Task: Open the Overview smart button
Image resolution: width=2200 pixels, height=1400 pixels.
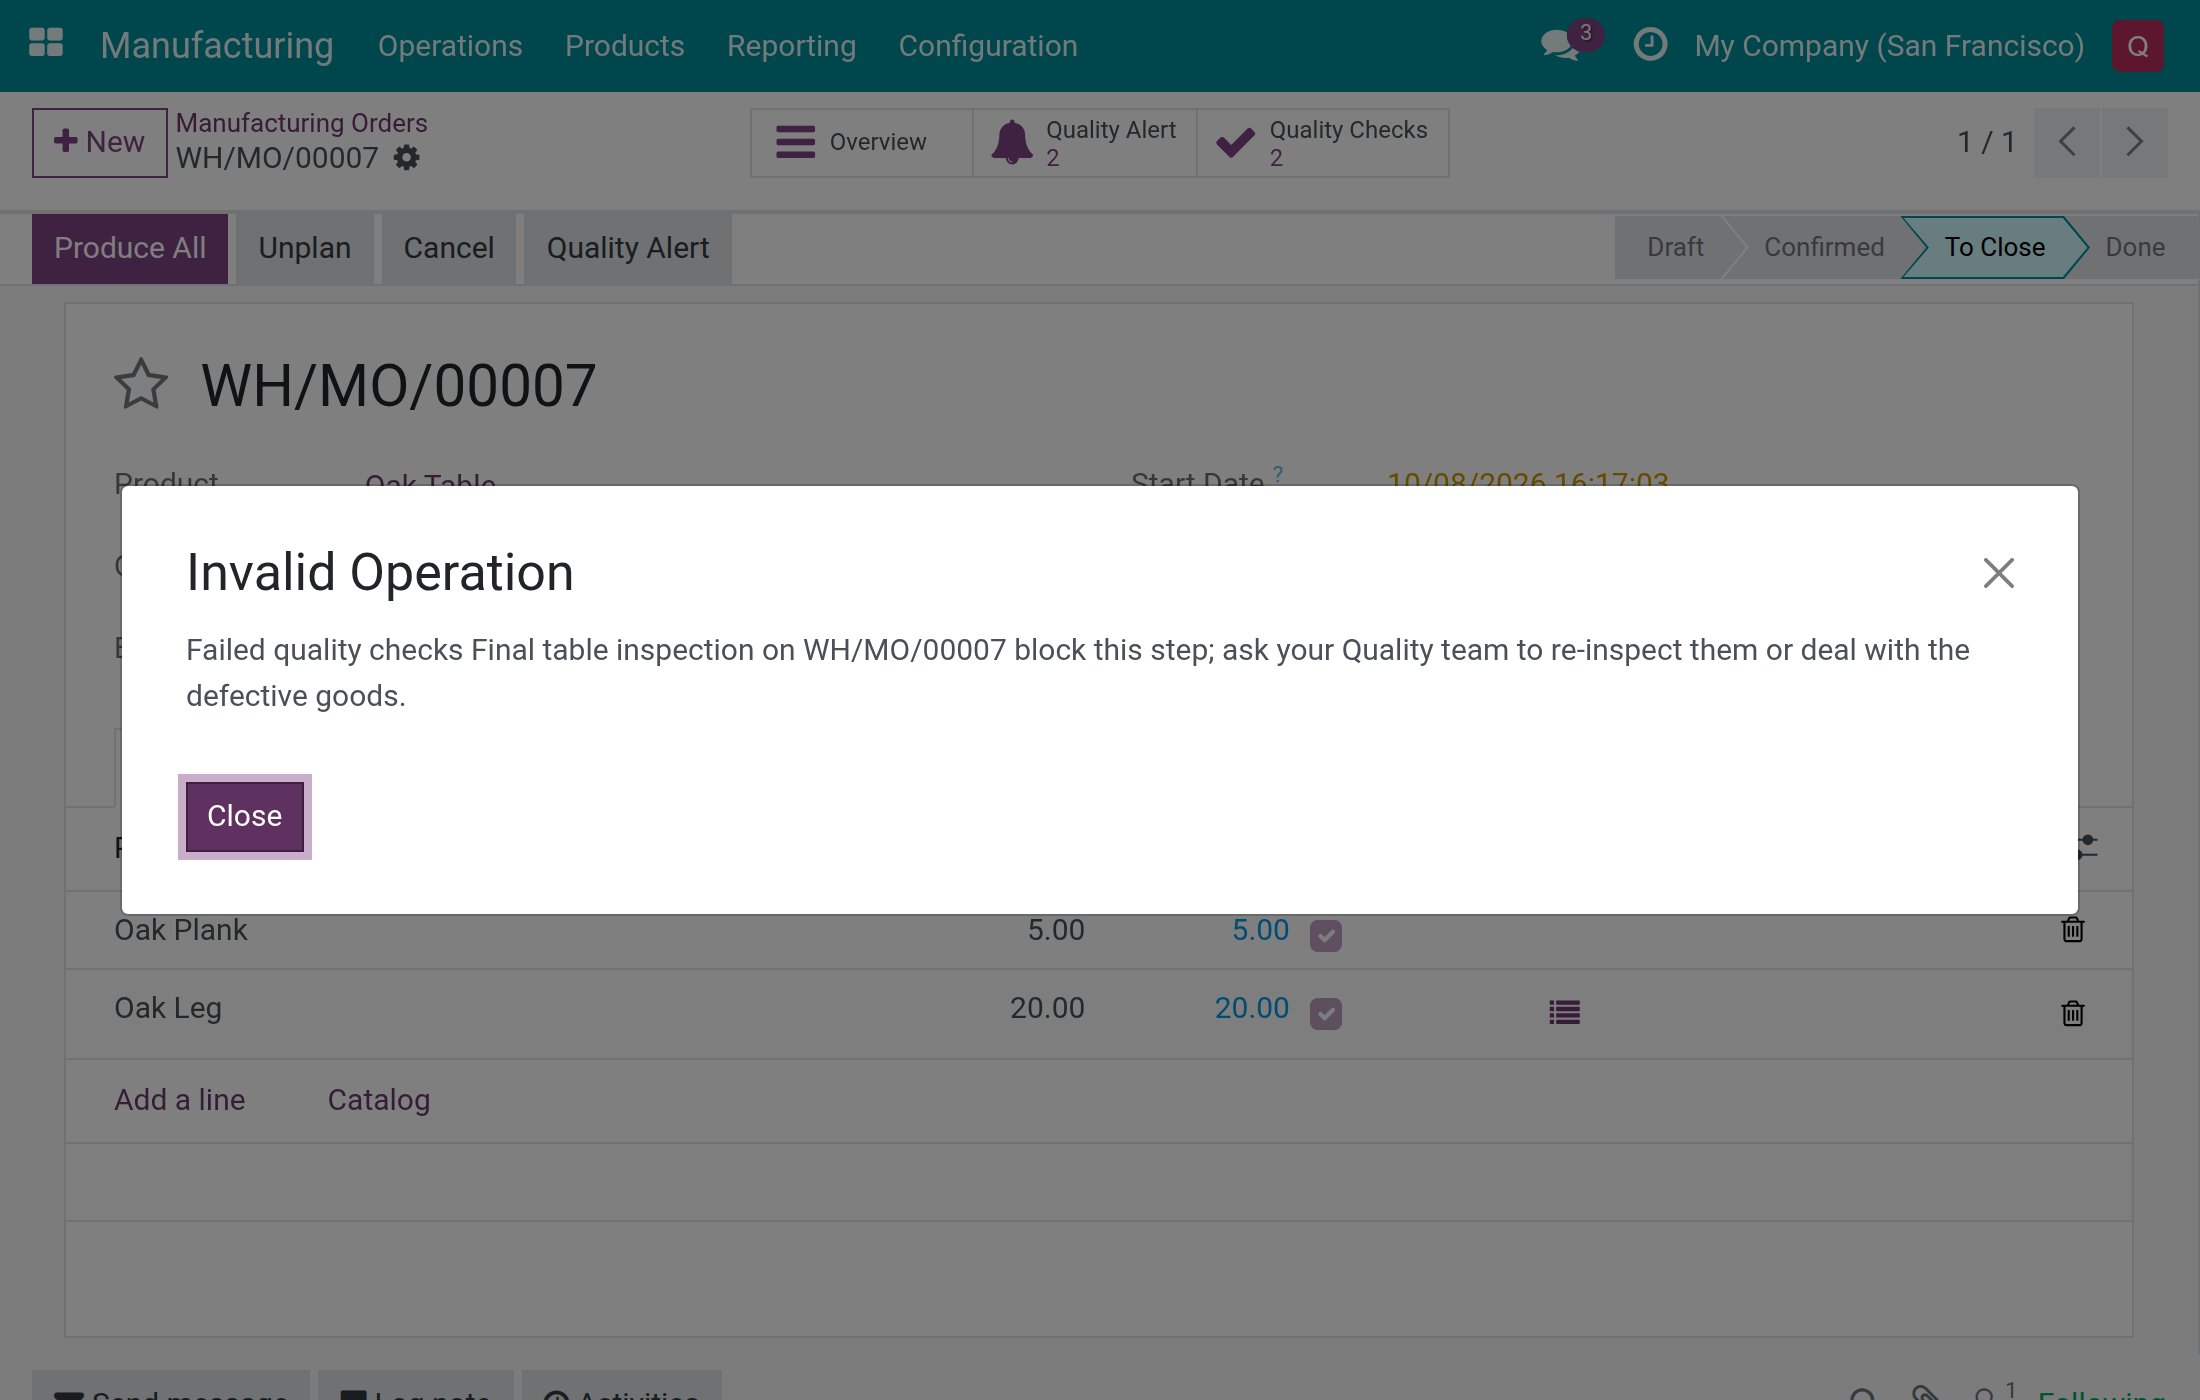Action: pyautogui.click(x=862, y=143)
